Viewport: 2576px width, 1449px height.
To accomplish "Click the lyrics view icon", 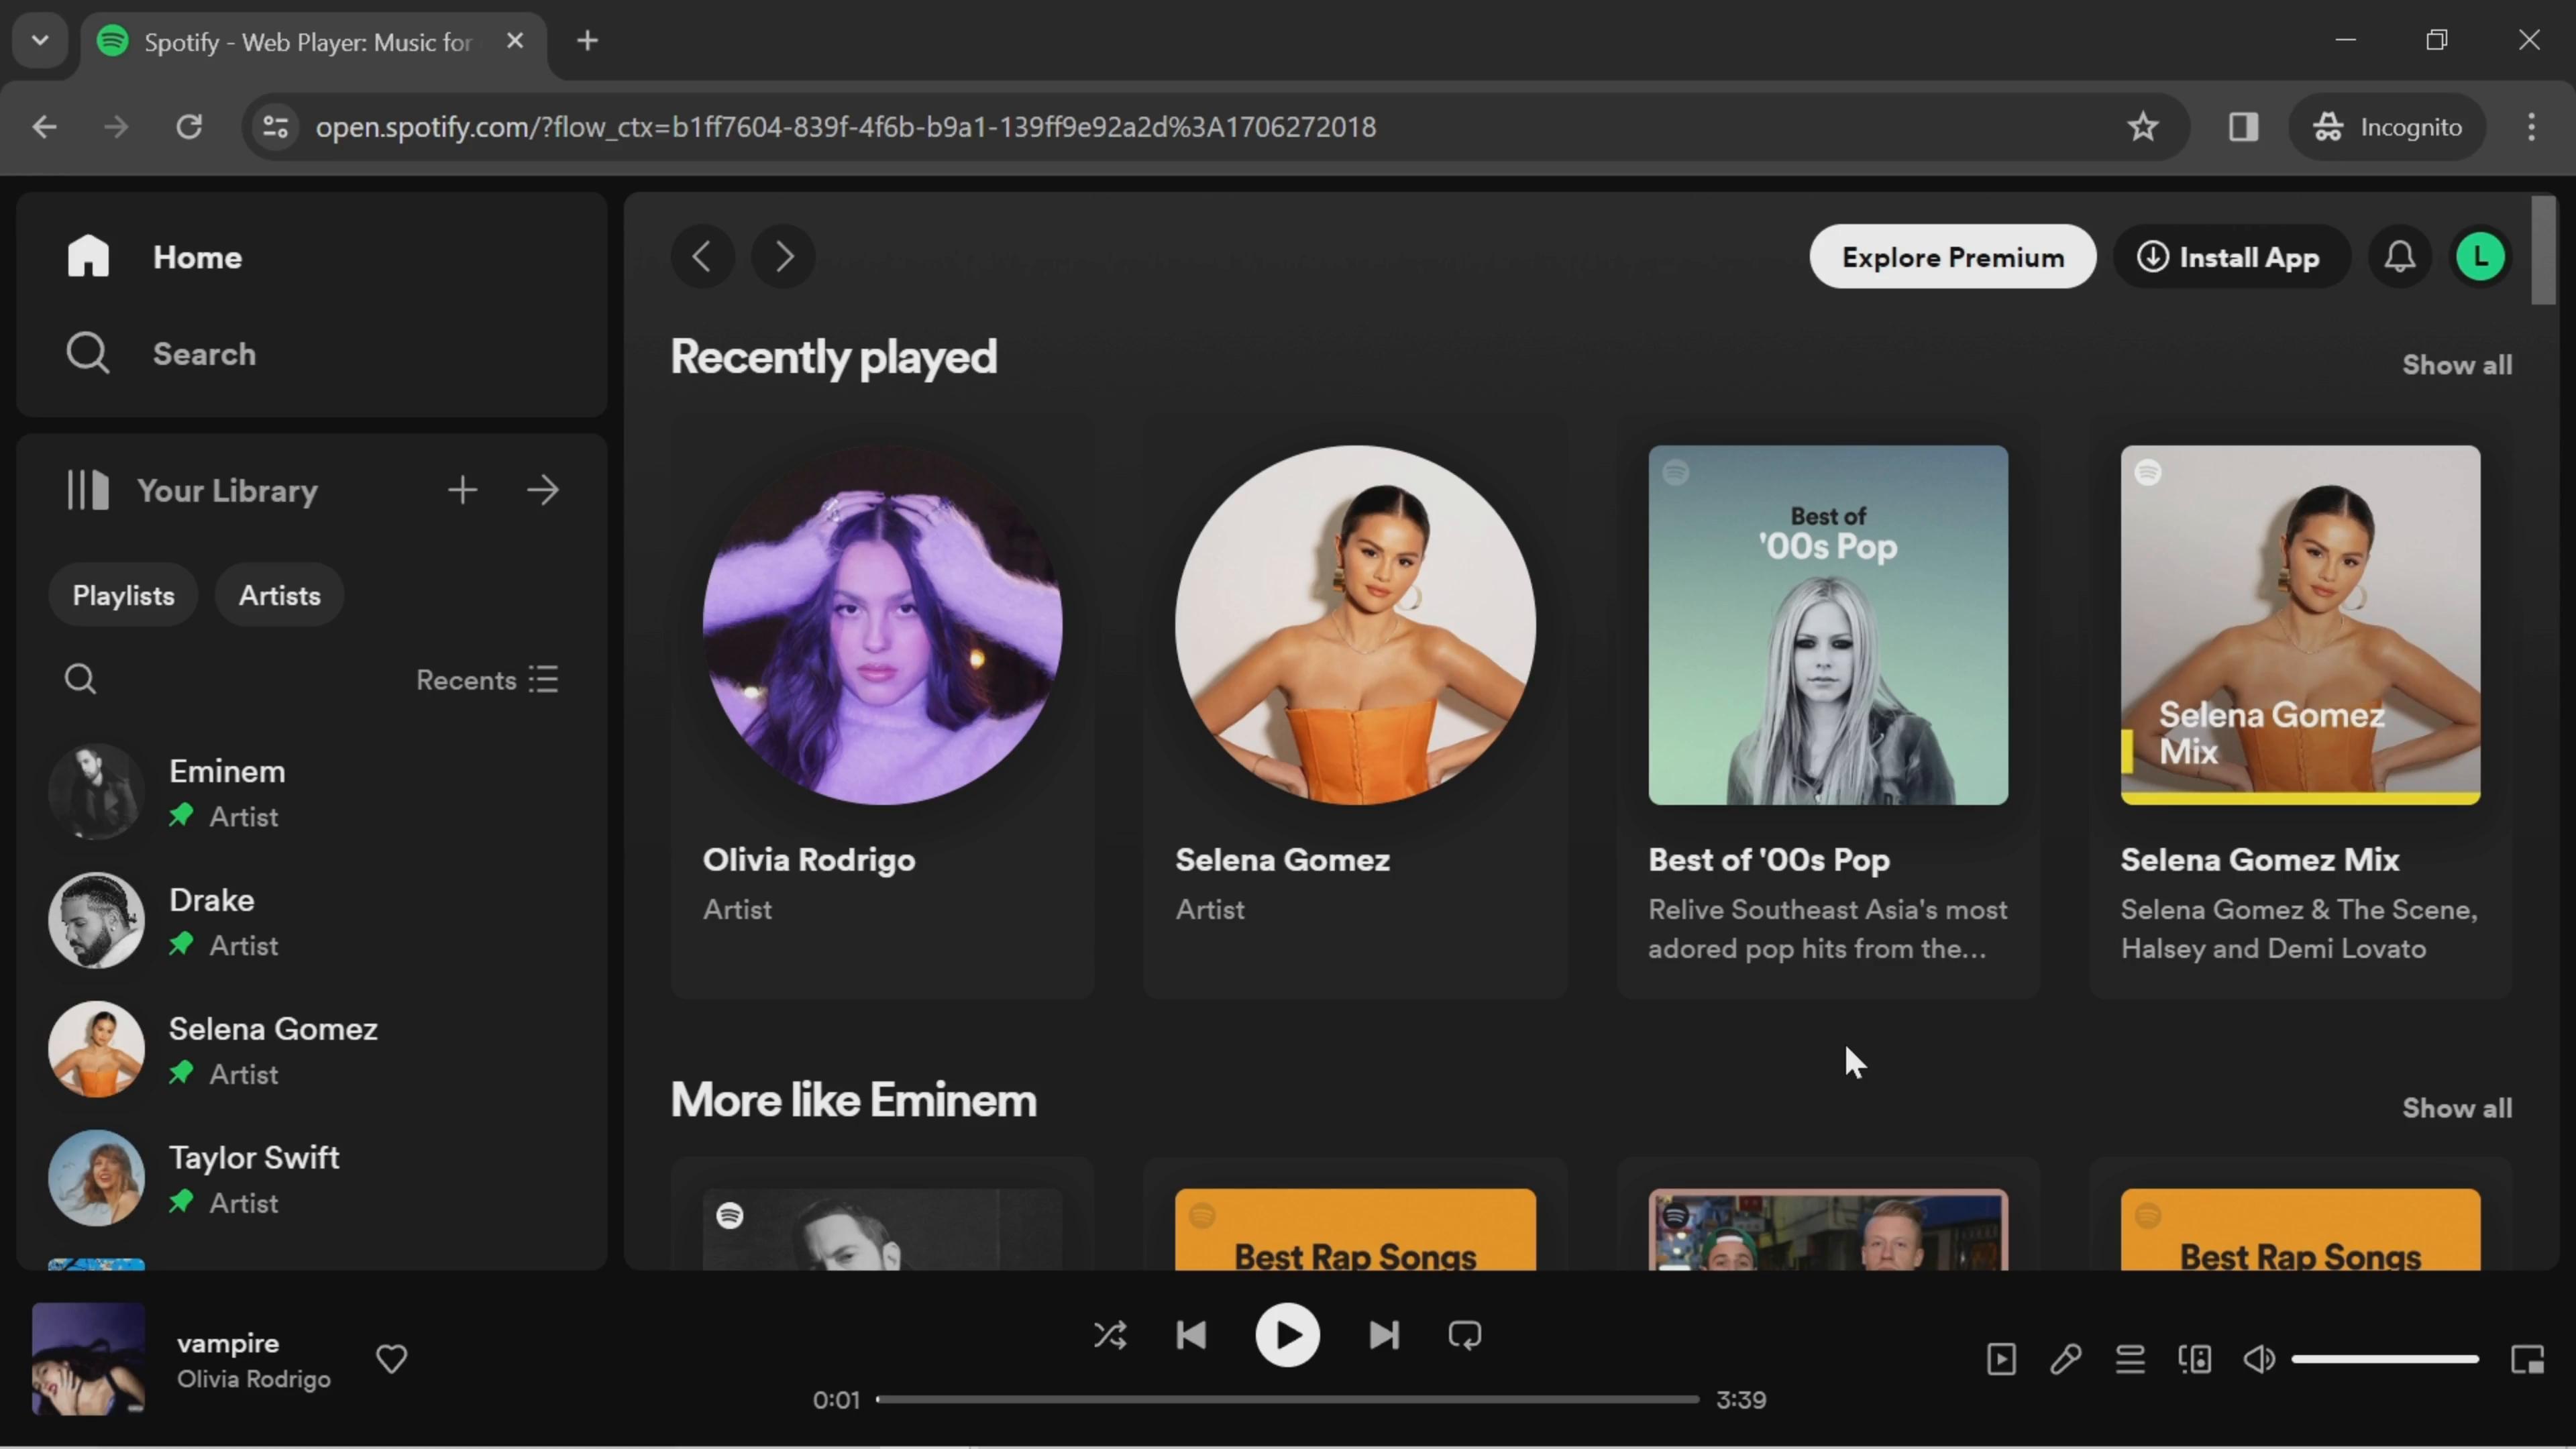I will coord(2066,1358).
